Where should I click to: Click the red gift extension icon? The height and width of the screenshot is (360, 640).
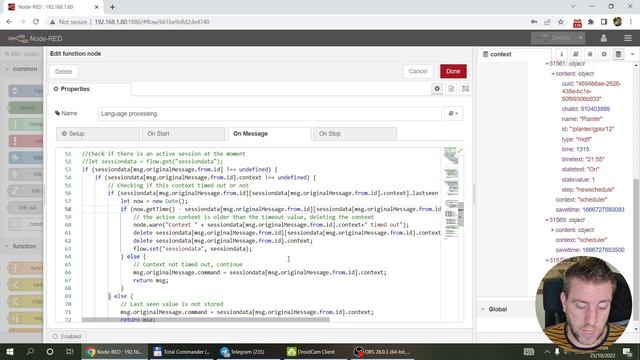coord(577,22)
